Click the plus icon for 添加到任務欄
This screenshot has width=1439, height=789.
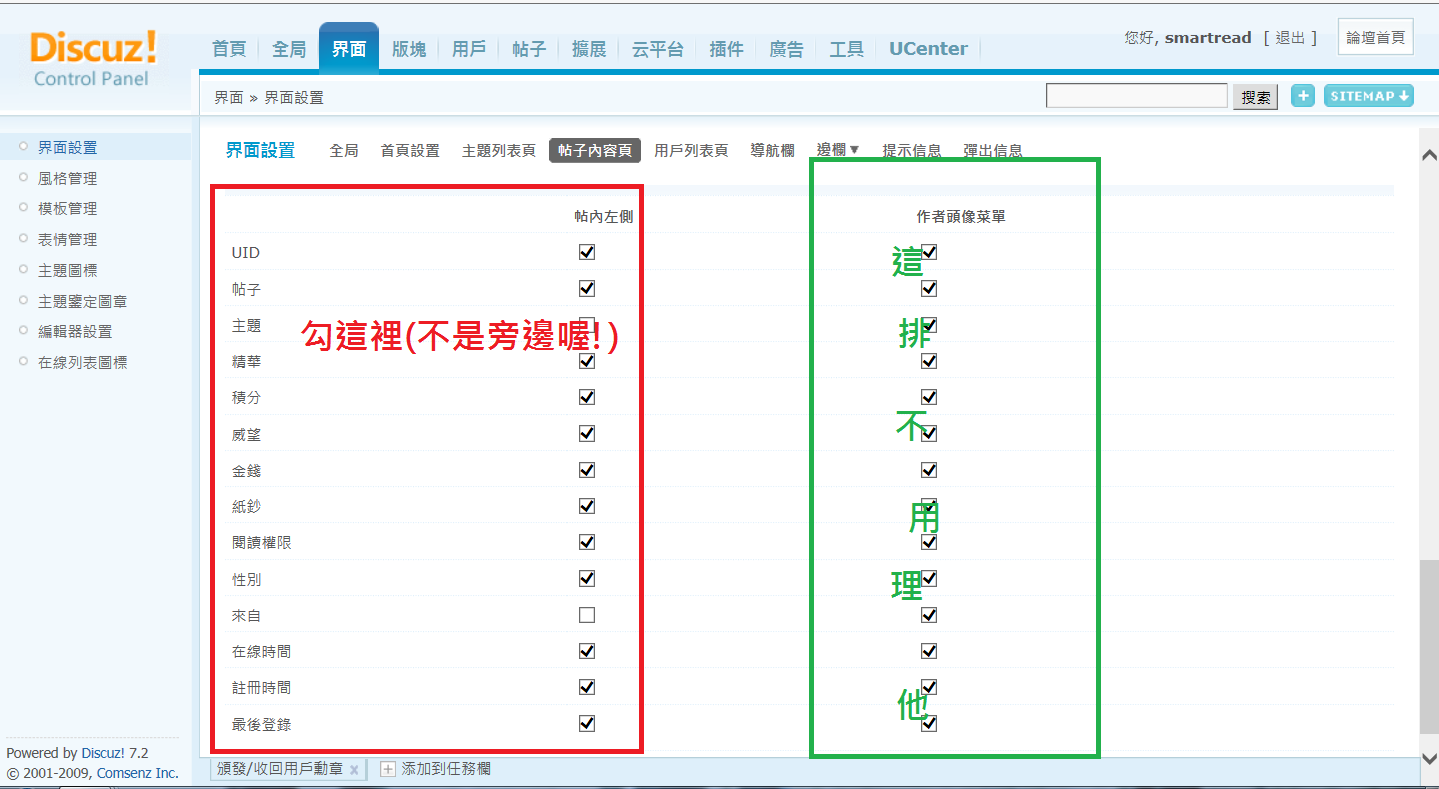click(x=388, y=769)
